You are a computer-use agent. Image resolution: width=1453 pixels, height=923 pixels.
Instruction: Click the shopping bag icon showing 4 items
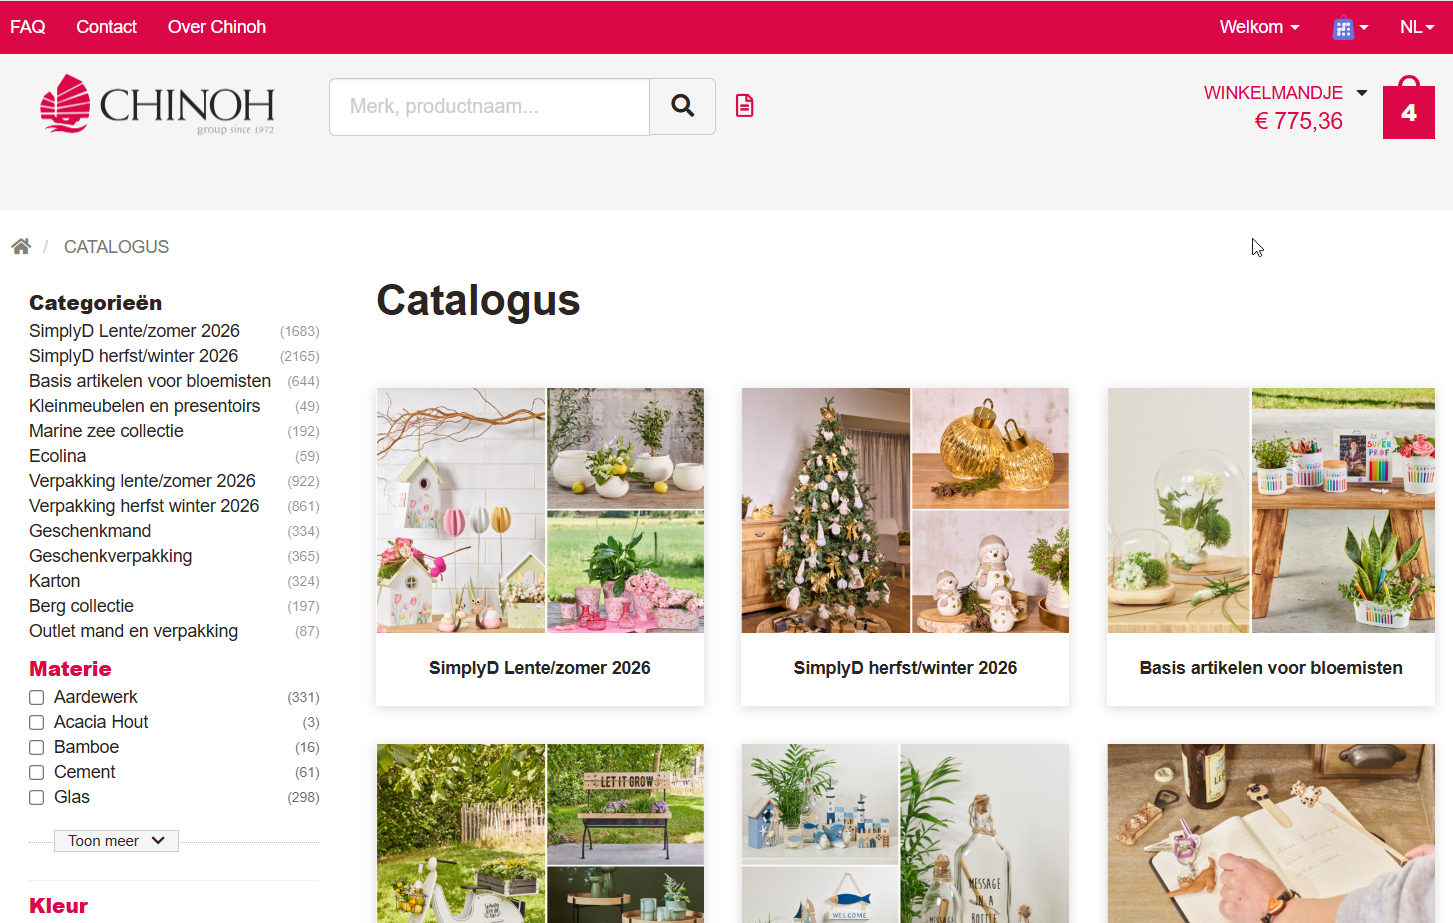pyautogui.click(x=1408, y=111)
